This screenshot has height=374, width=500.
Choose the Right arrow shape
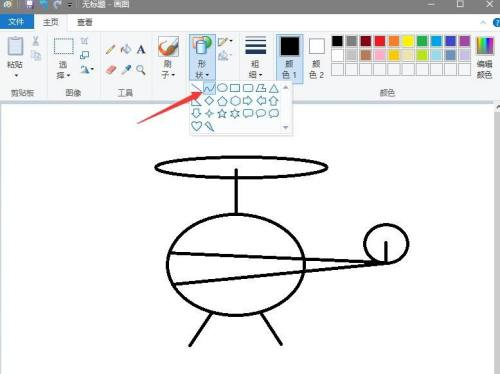(248, 101)
